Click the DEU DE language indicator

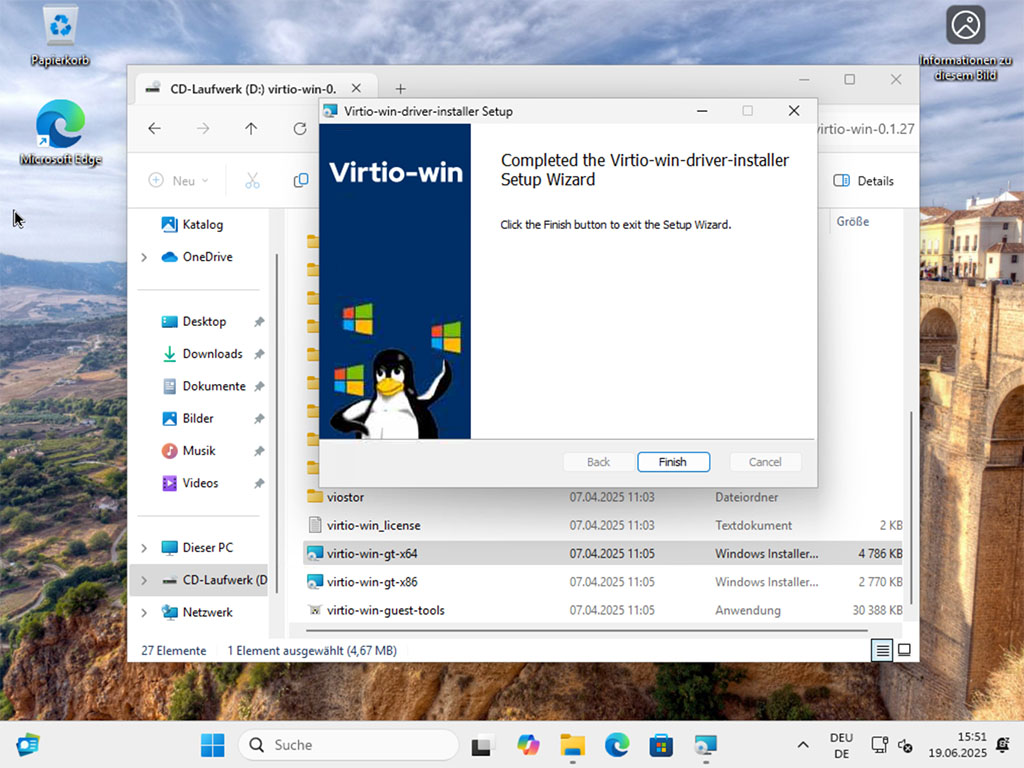coord(841,745)
